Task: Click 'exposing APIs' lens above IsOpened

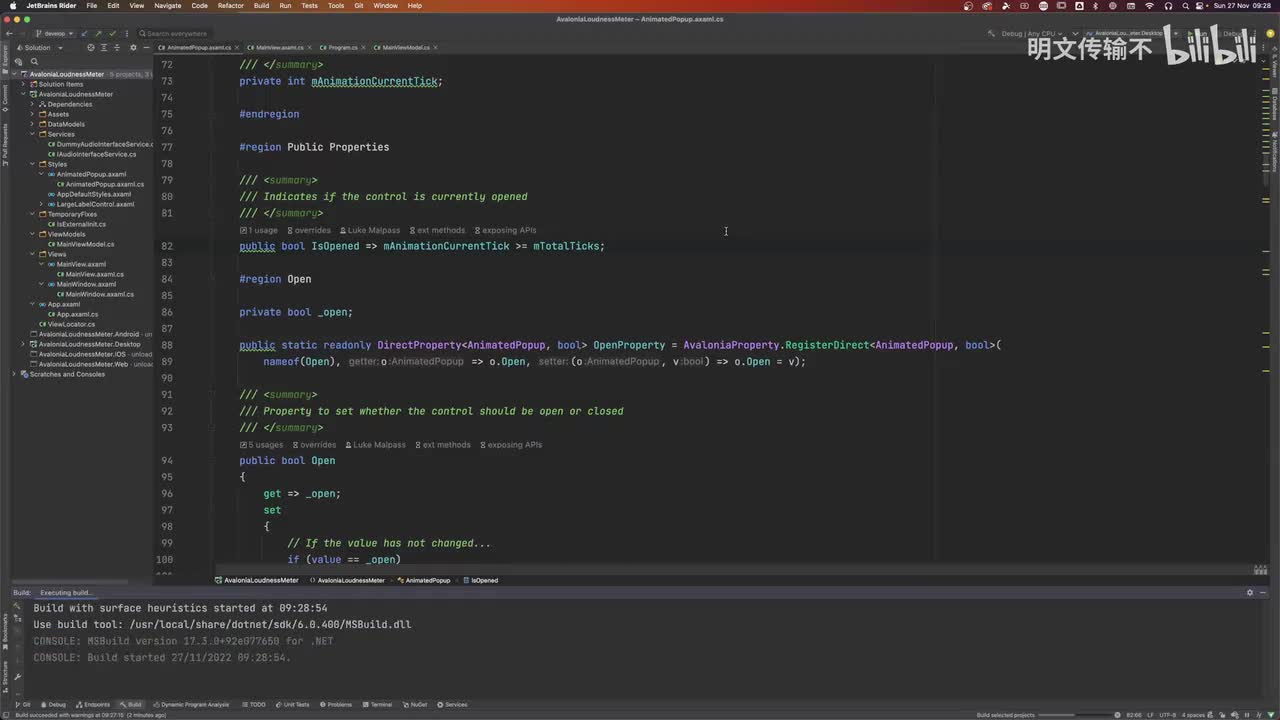Action: pyautogui.click(x=505, y=230)
